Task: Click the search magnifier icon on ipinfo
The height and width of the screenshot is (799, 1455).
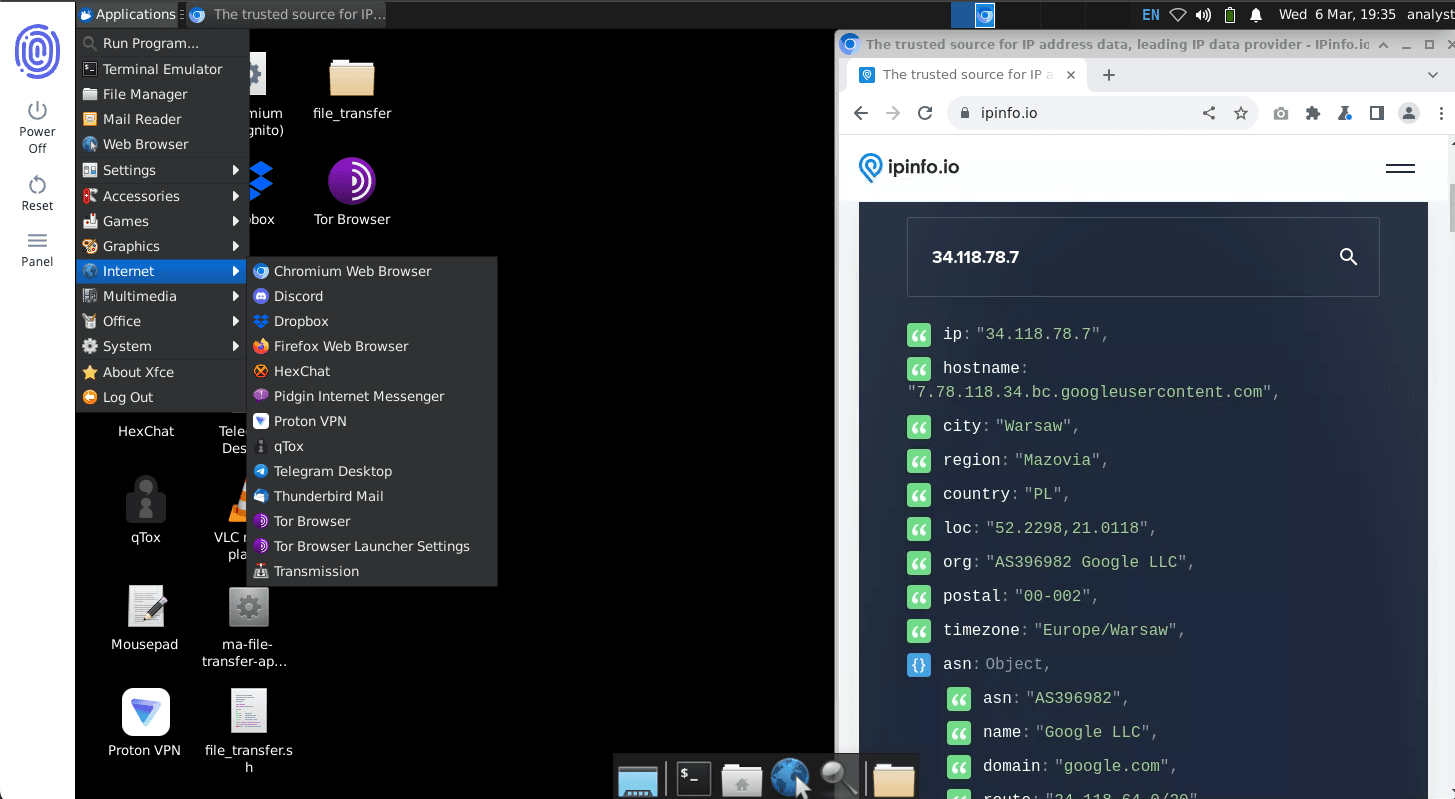Action: (x=1348, y=257)
